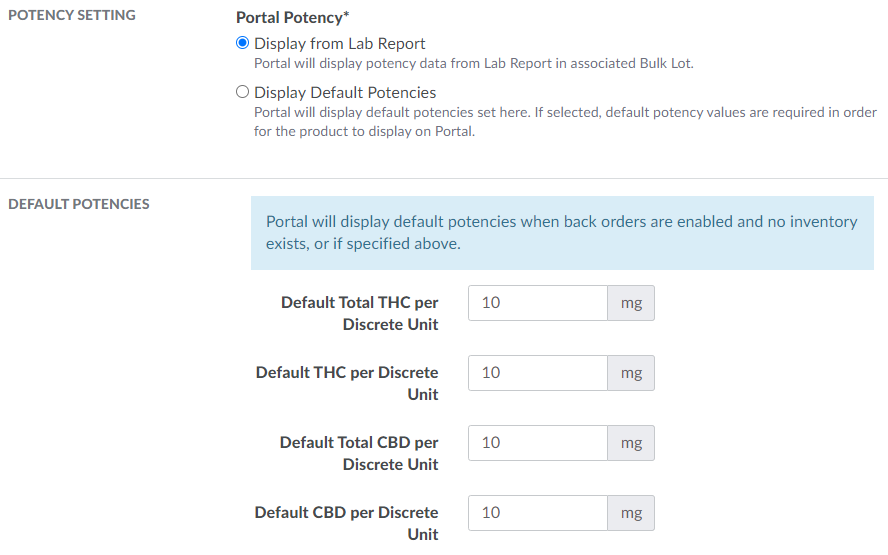The width and height of the screenshot is (888, 555).
Task: Click the mg unit beside Default CBD field
Action: [x=631, y=513]
